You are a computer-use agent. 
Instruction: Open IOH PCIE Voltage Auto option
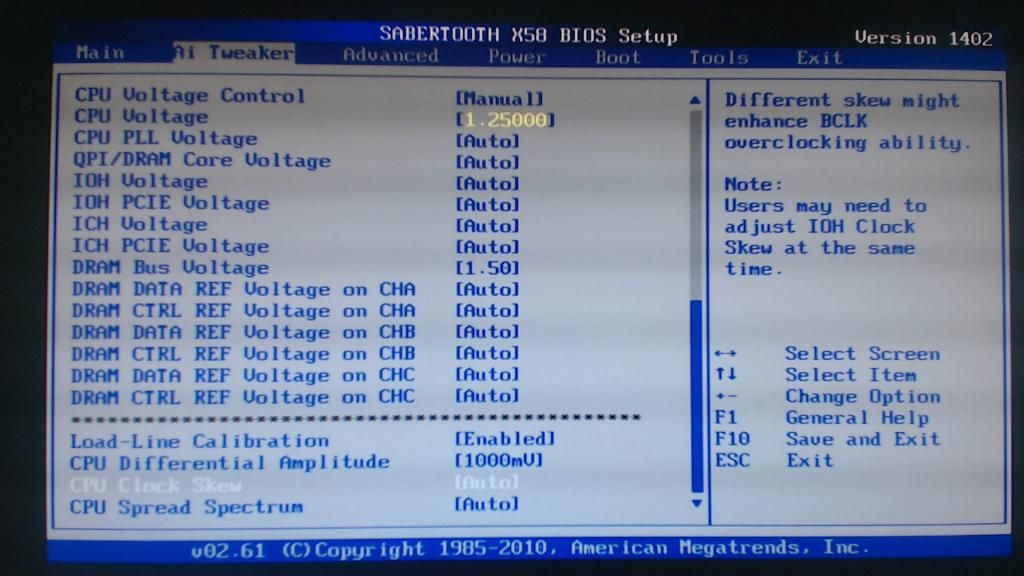coord(487,205)
